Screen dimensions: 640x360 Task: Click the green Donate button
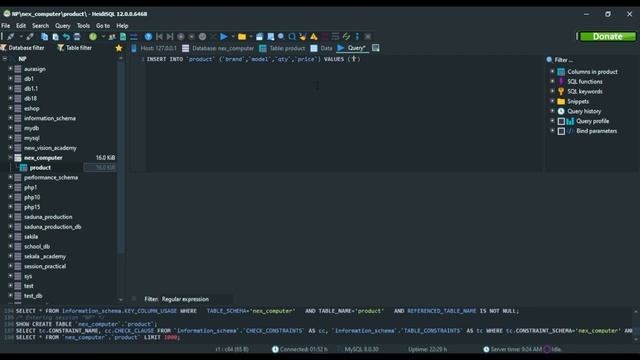608,36
